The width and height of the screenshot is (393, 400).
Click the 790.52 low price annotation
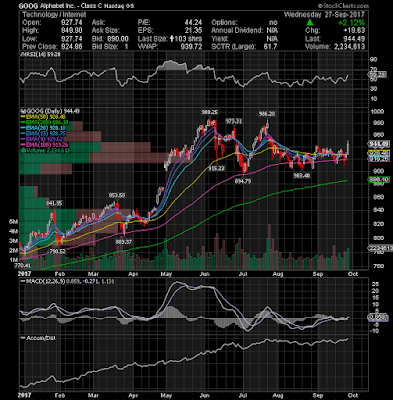point(57,251)
